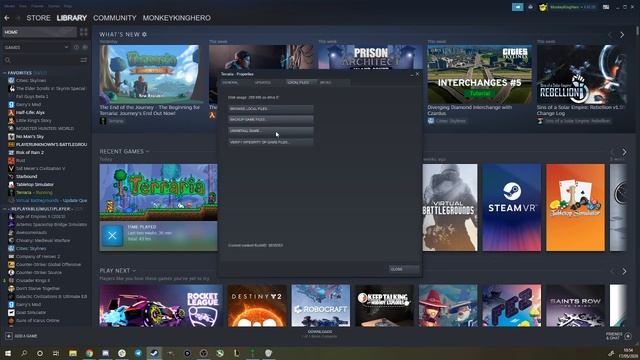Switch to GENERAL tab in Properties
This screenshot has width=640, height=360.
click(236, 82)
